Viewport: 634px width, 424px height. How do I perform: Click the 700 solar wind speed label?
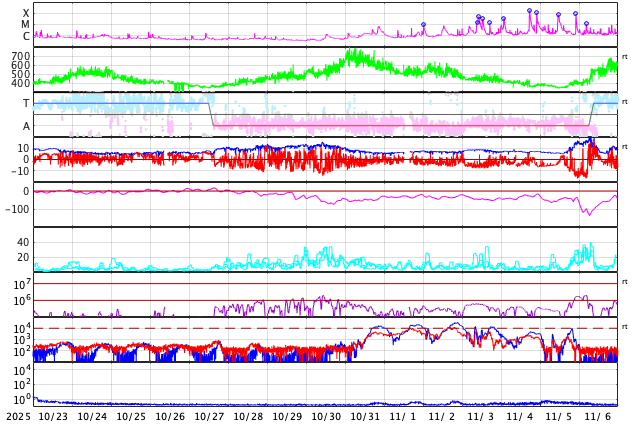click(x=20, y=57)
